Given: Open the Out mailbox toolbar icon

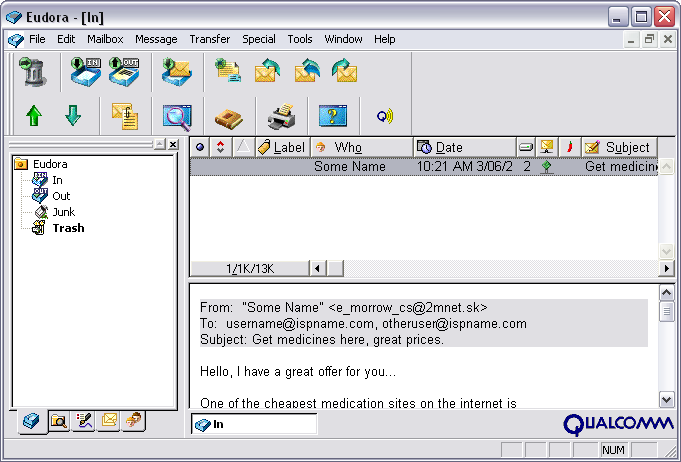Looking at the screenshot, I should [x=124, y=72].
